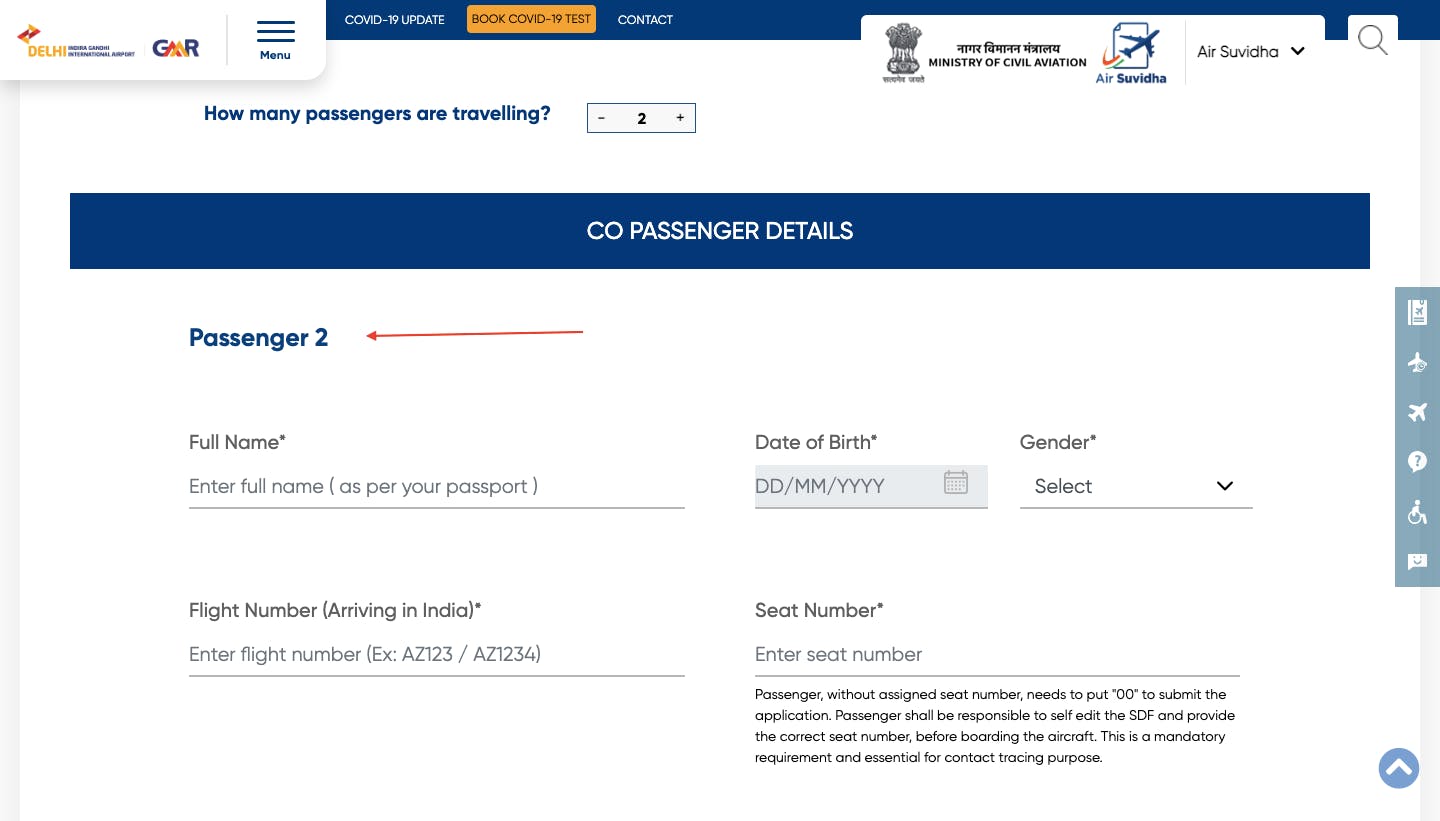1440x821 pixels.
Task: Click the Seat Number input field
Action: (x=997, y=655)
